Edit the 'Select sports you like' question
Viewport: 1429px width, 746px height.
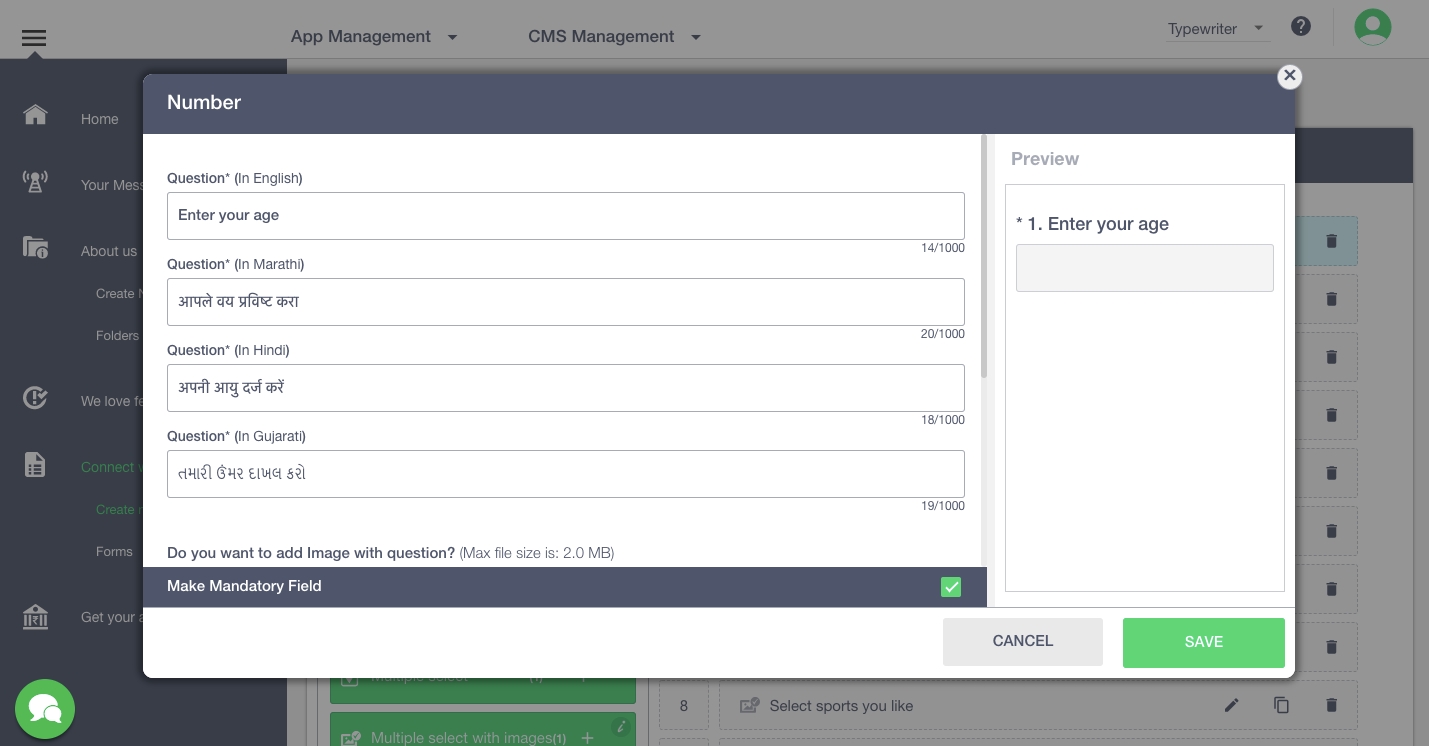coord(1231,706)
